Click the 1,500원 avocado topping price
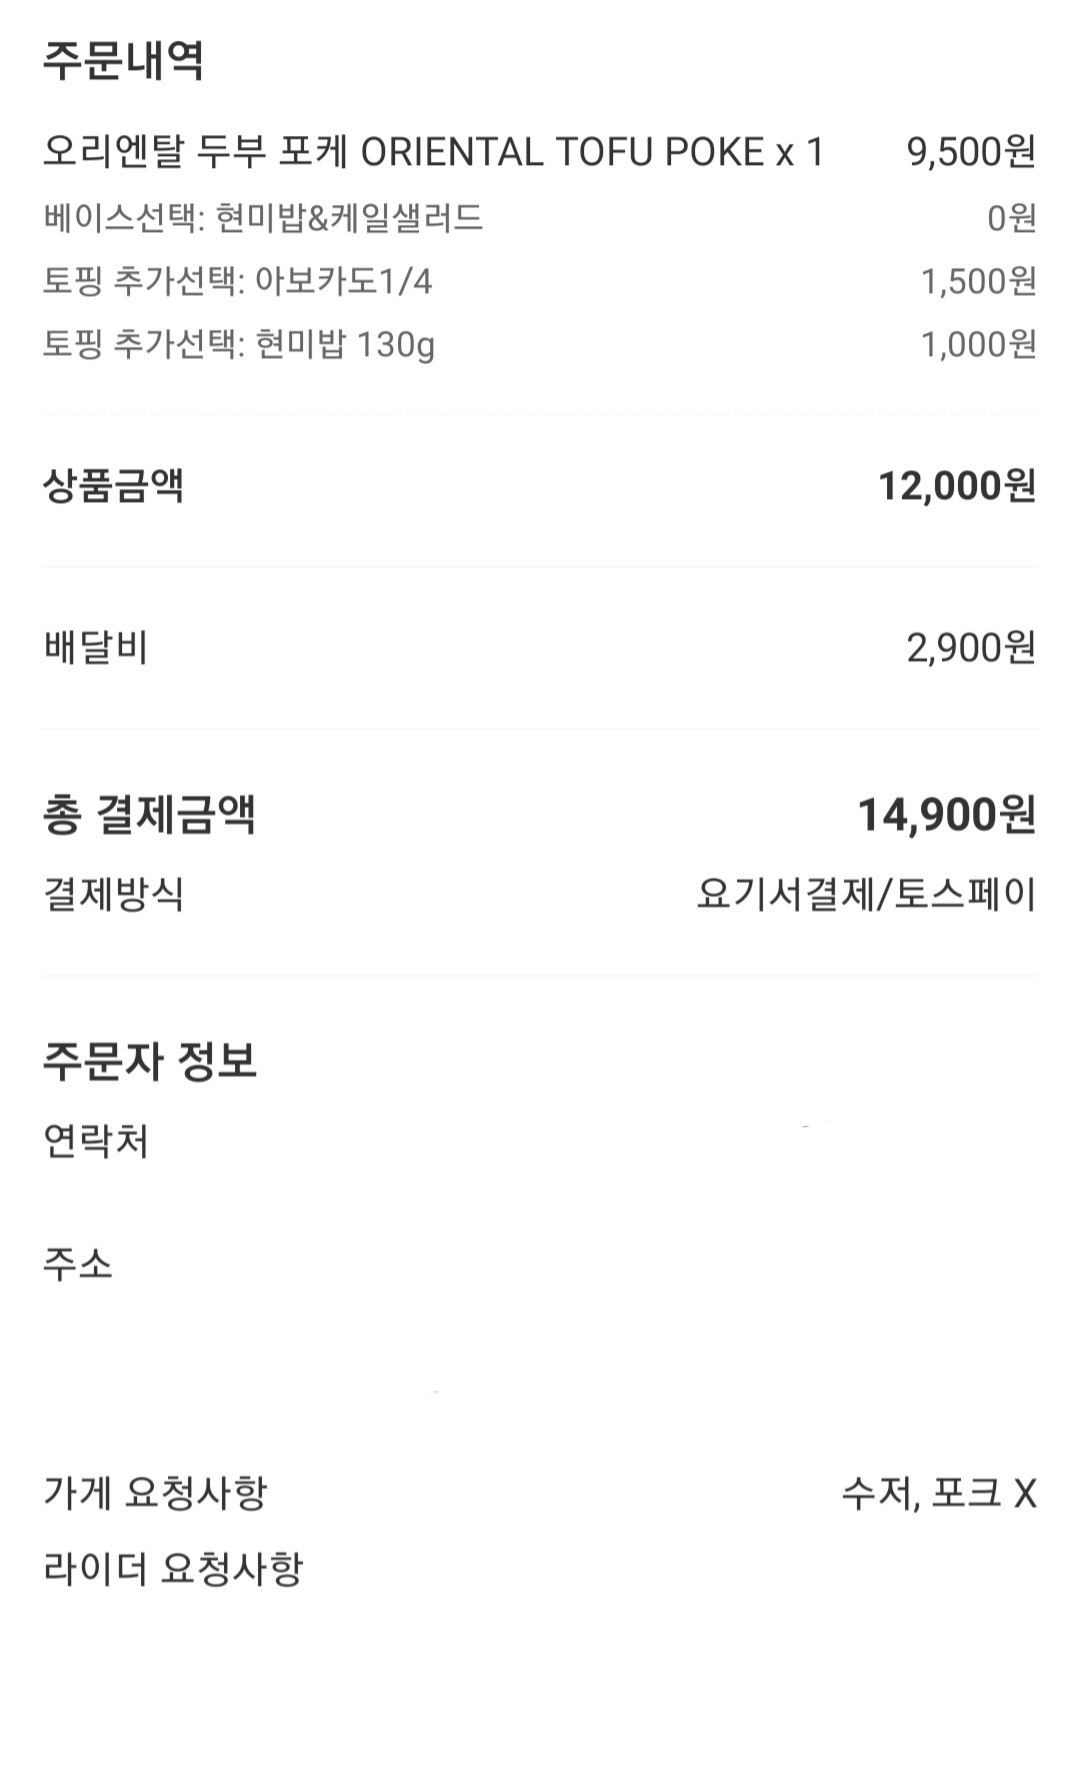Screen dimensions: 1080x1770 (977, 282)
